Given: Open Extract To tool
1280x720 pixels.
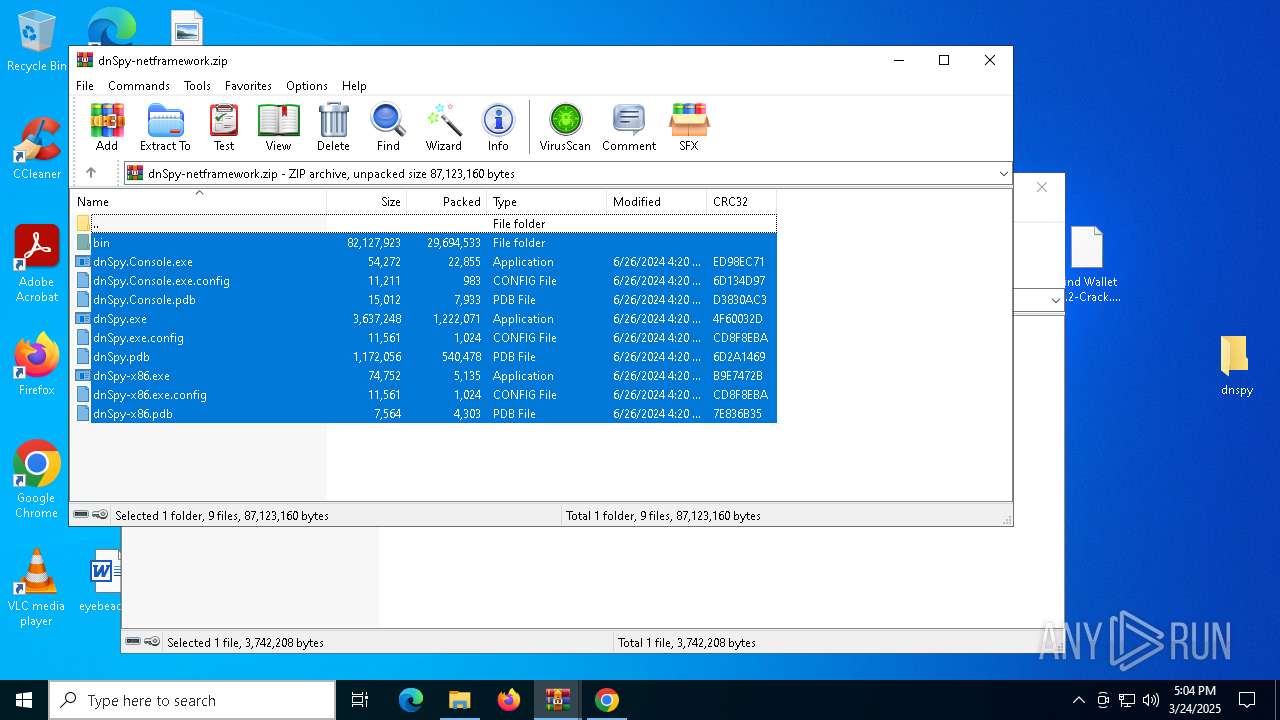Looking at the screenshot, I should tap(165, 127).
